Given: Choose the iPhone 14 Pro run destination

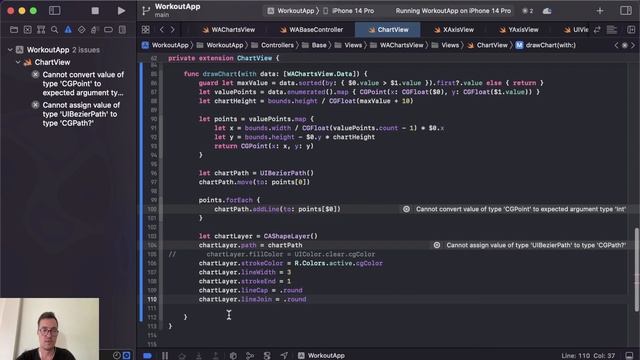Looking at the screenshot, I should pyautogui.click(x=349, y=11).
